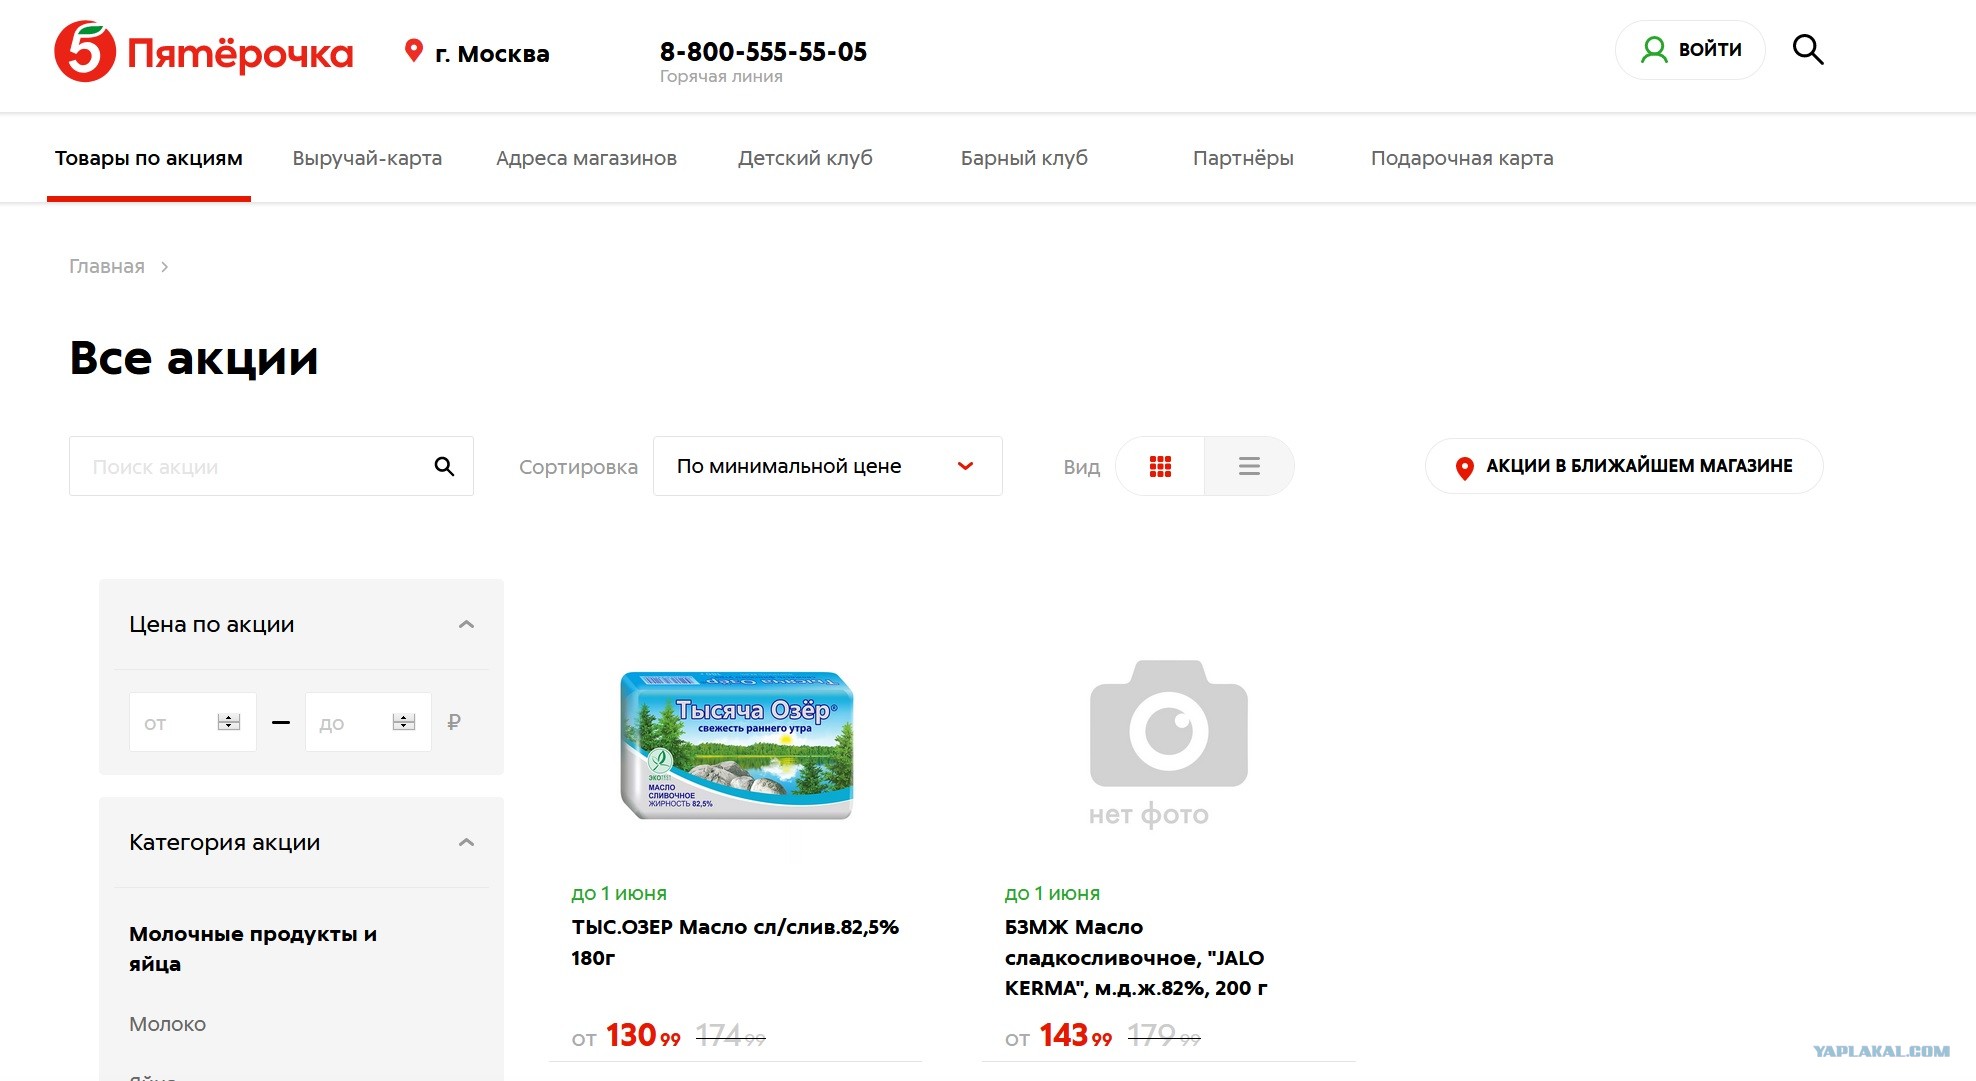
Task: Click the Пятёрочка logo
Action: pos(204,52)
